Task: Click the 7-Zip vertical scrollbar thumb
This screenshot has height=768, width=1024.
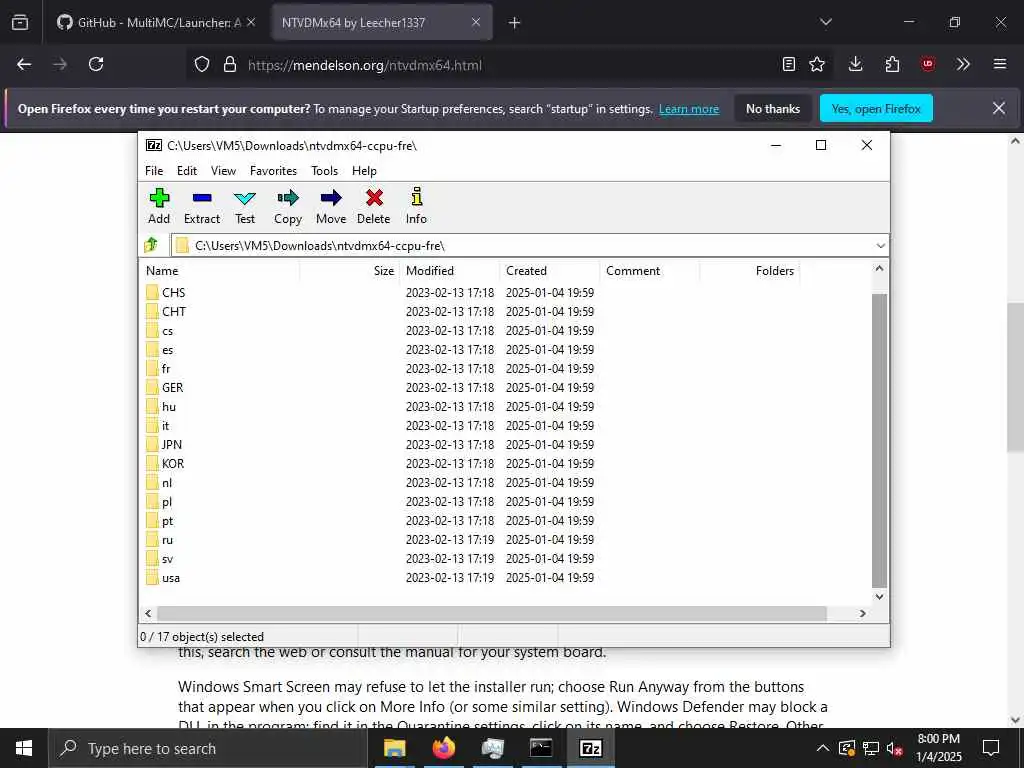Action: click(879, 441)
